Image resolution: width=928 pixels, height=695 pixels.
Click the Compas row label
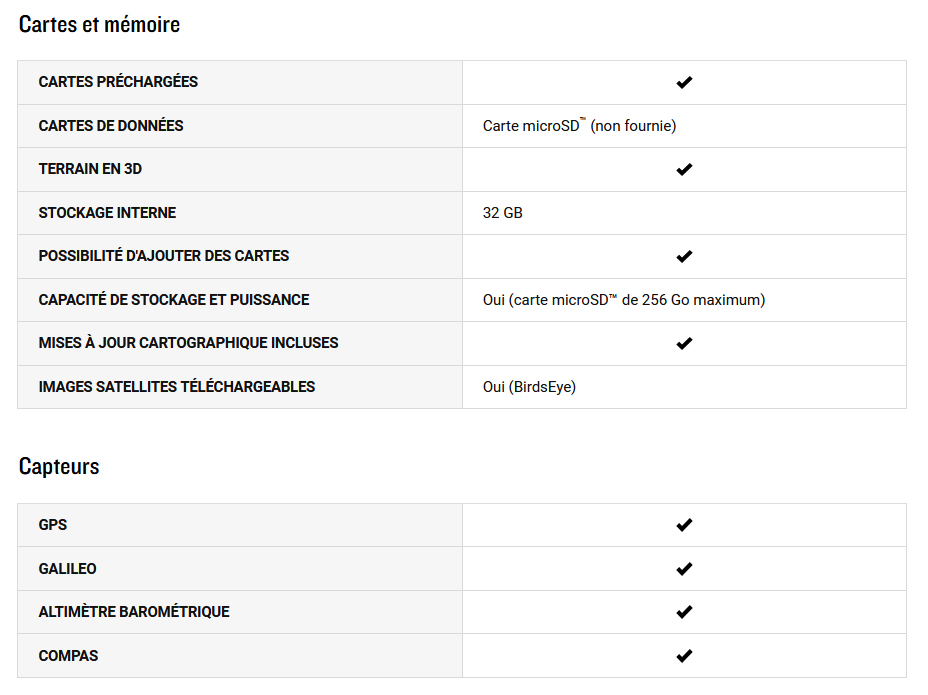[x=68, y=656]
